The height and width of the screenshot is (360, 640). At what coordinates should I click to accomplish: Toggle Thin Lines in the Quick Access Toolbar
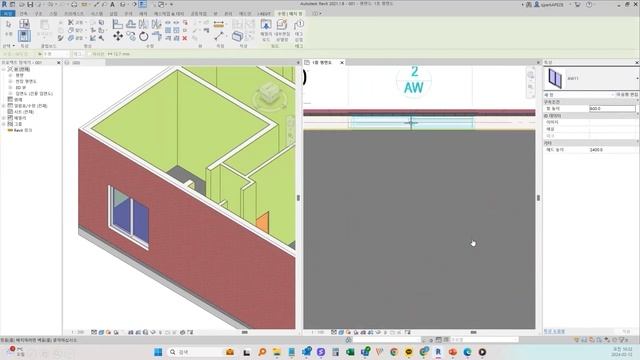click(142, 4)
